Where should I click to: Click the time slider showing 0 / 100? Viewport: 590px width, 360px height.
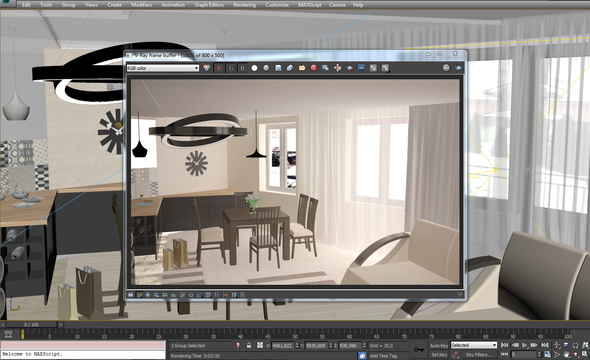point(31,324)
